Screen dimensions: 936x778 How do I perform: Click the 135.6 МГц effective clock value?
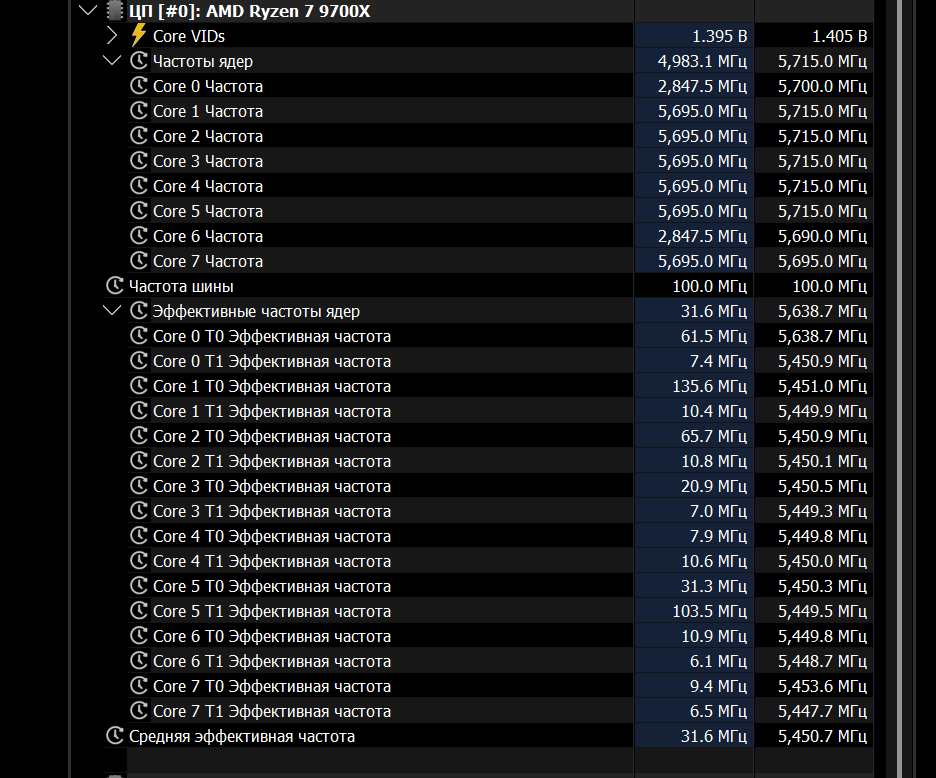tap(709, 386)
